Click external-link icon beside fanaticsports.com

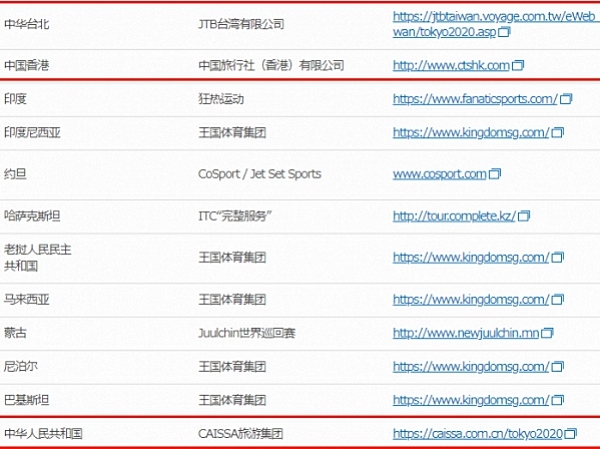pyautogui.click(x=566, y=99)
